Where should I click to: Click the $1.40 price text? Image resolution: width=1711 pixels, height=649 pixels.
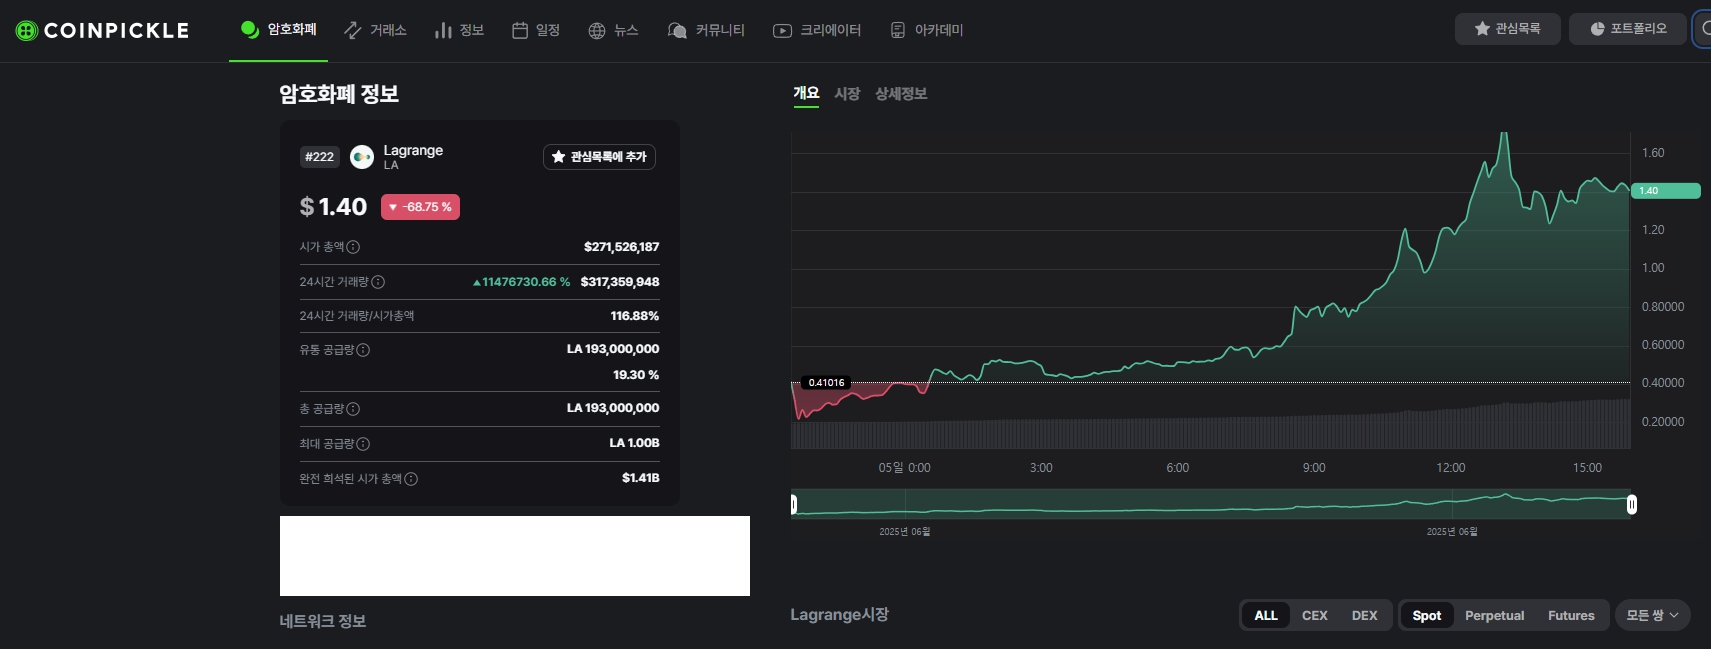click(333, 207)
